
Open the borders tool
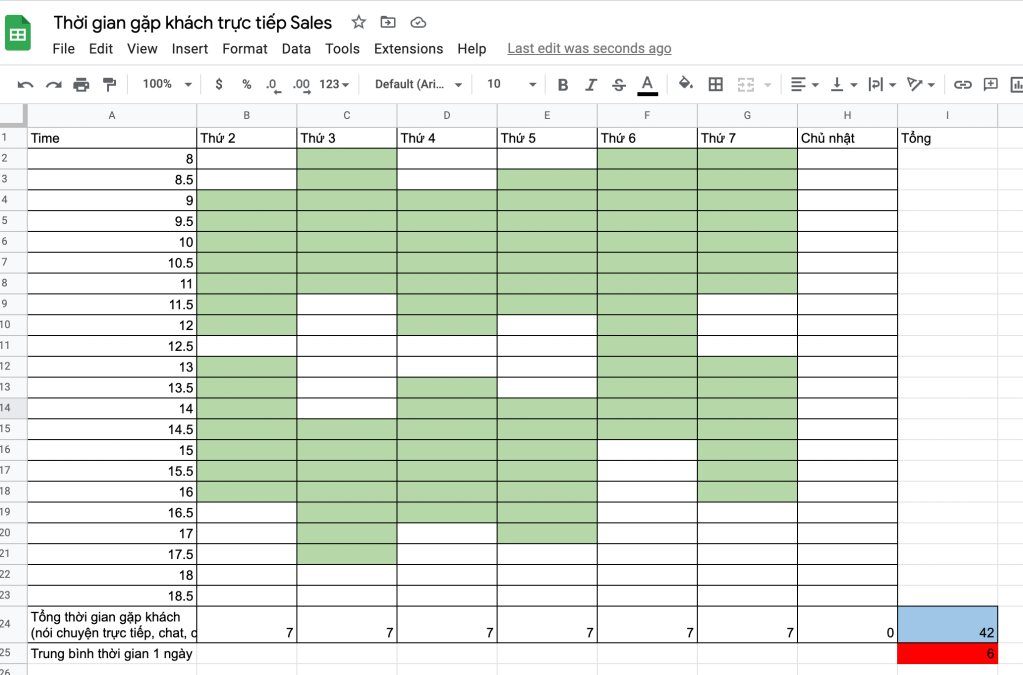click(715, 84)
